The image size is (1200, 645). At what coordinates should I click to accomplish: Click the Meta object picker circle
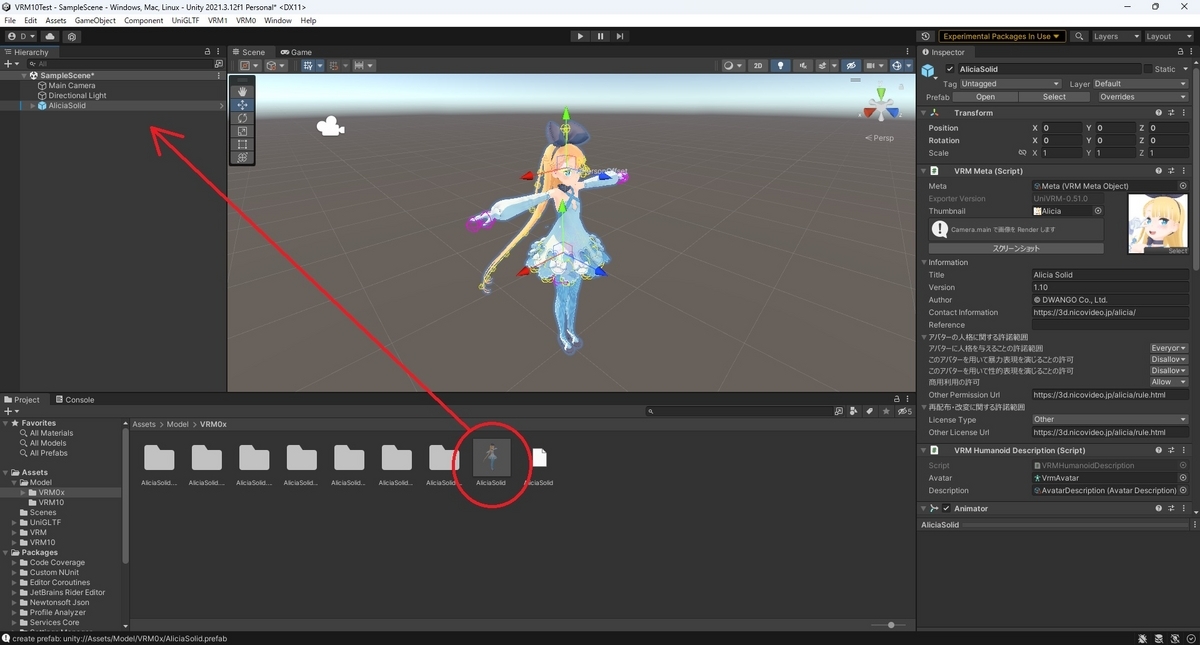click(1183, 186)
